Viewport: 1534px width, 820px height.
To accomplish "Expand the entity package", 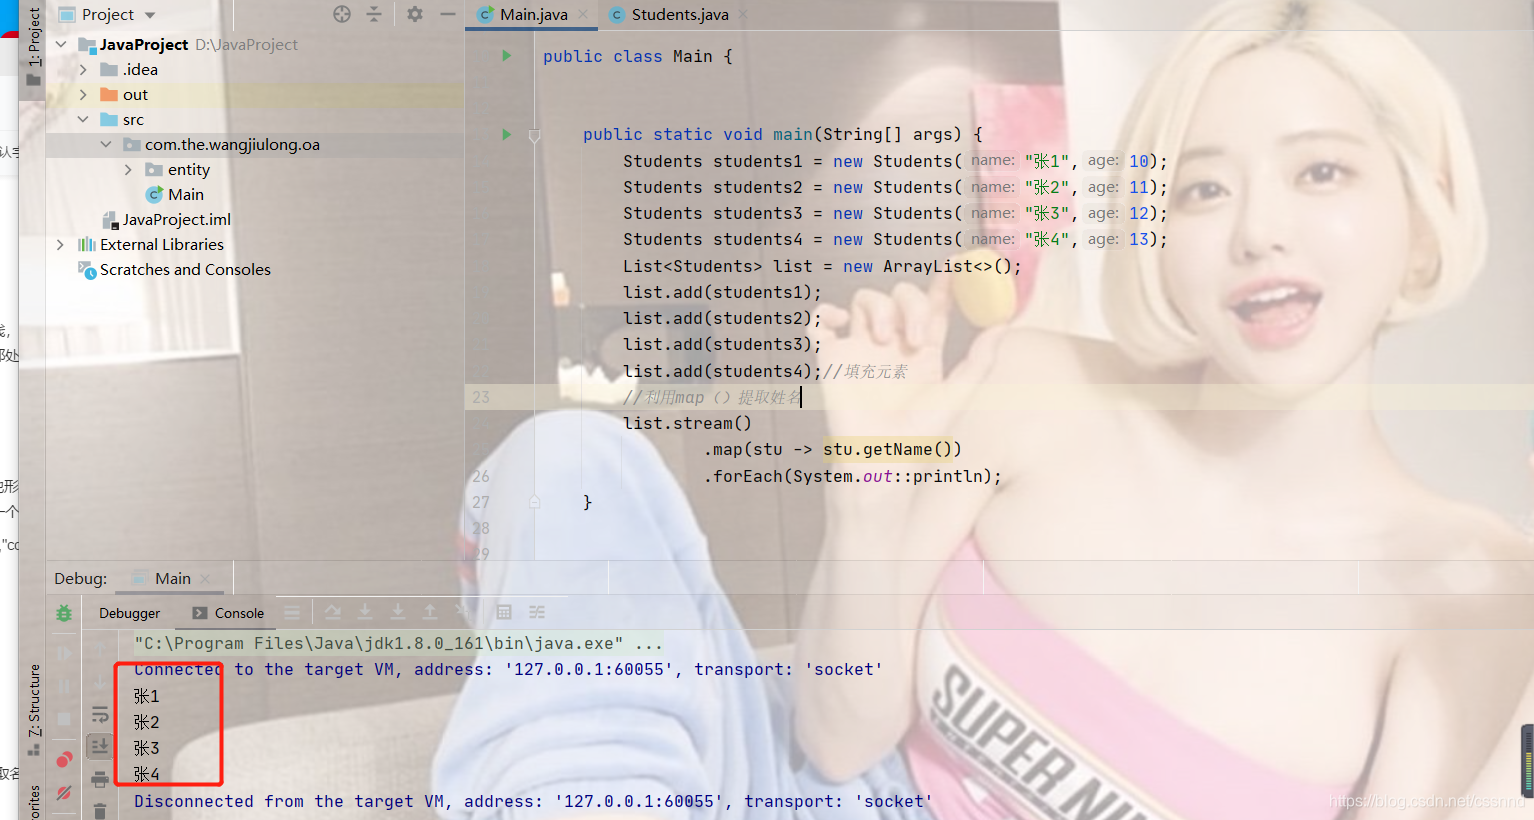I will pos(128,169).
